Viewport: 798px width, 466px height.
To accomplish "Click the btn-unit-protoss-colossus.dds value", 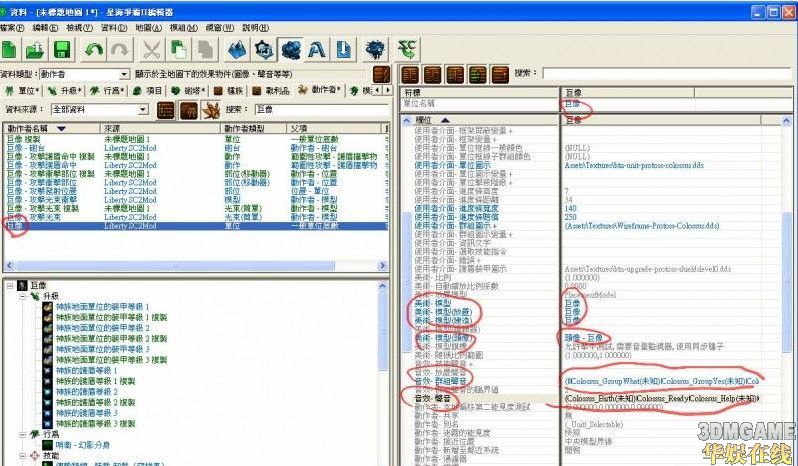I will click(x=634, y=165).
